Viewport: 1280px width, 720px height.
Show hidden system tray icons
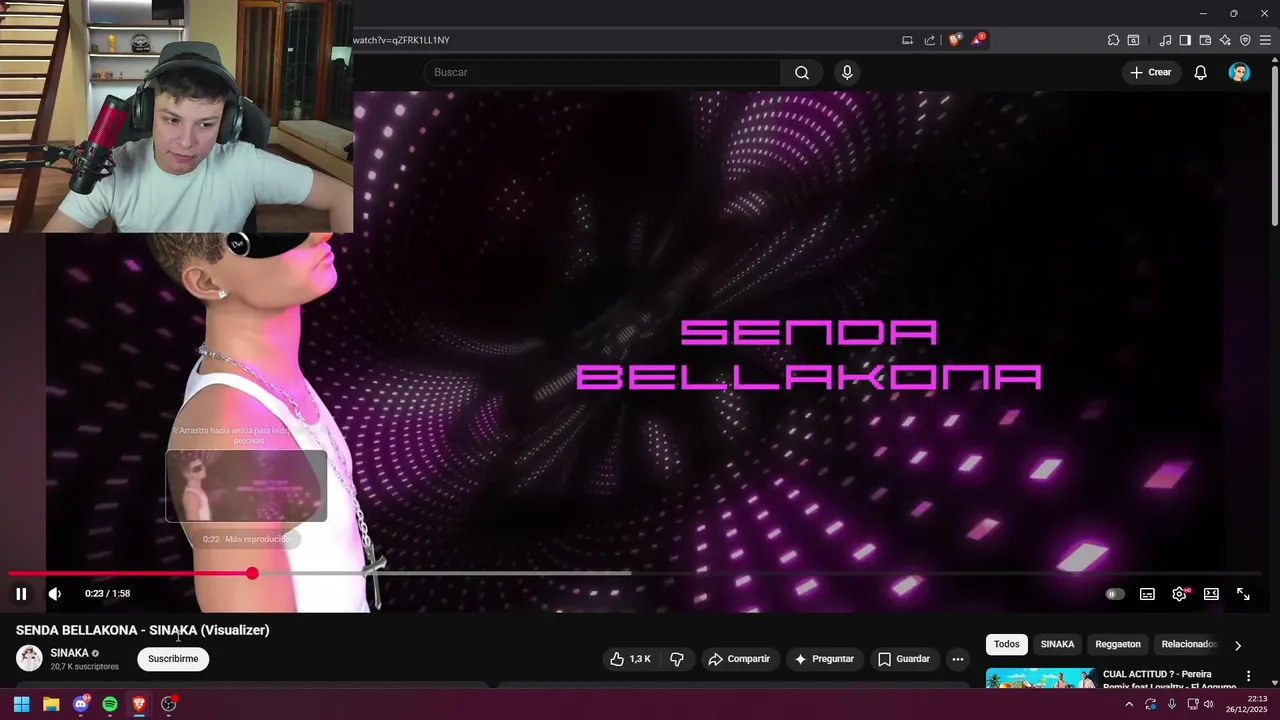tap(1129, 704)
